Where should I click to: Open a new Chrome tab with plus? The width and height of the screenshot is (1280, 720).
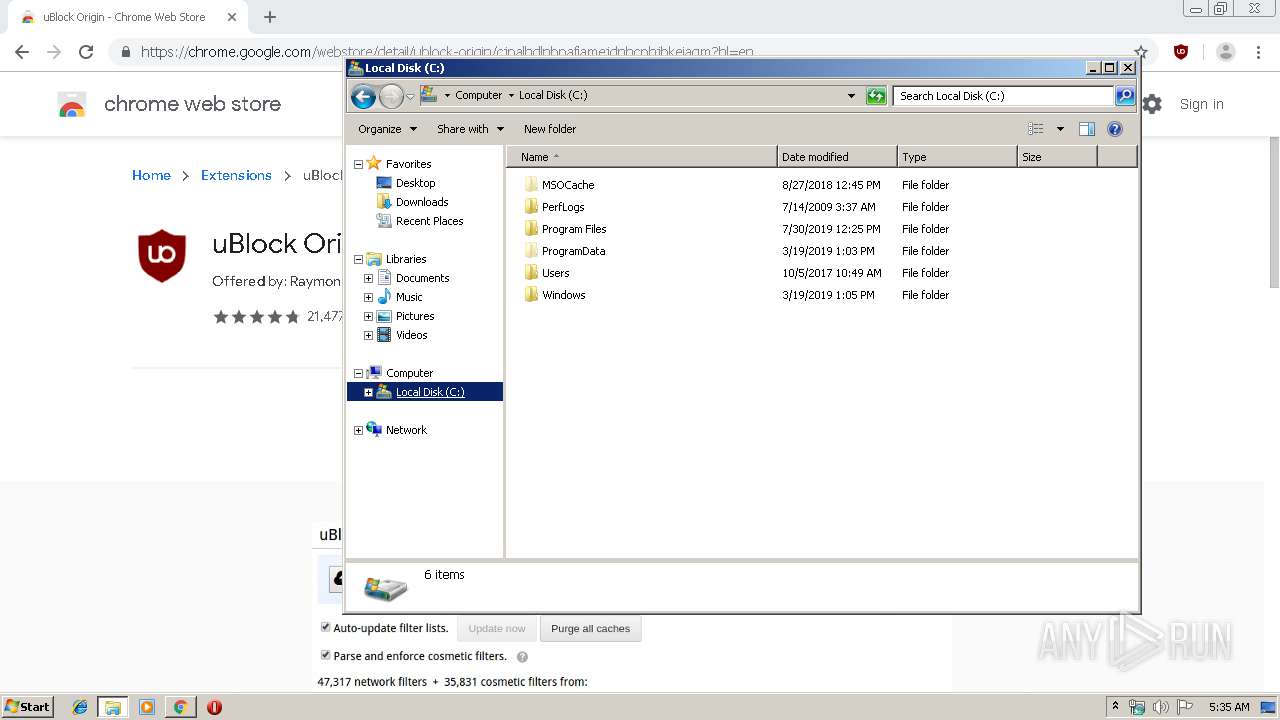[270, 17]
